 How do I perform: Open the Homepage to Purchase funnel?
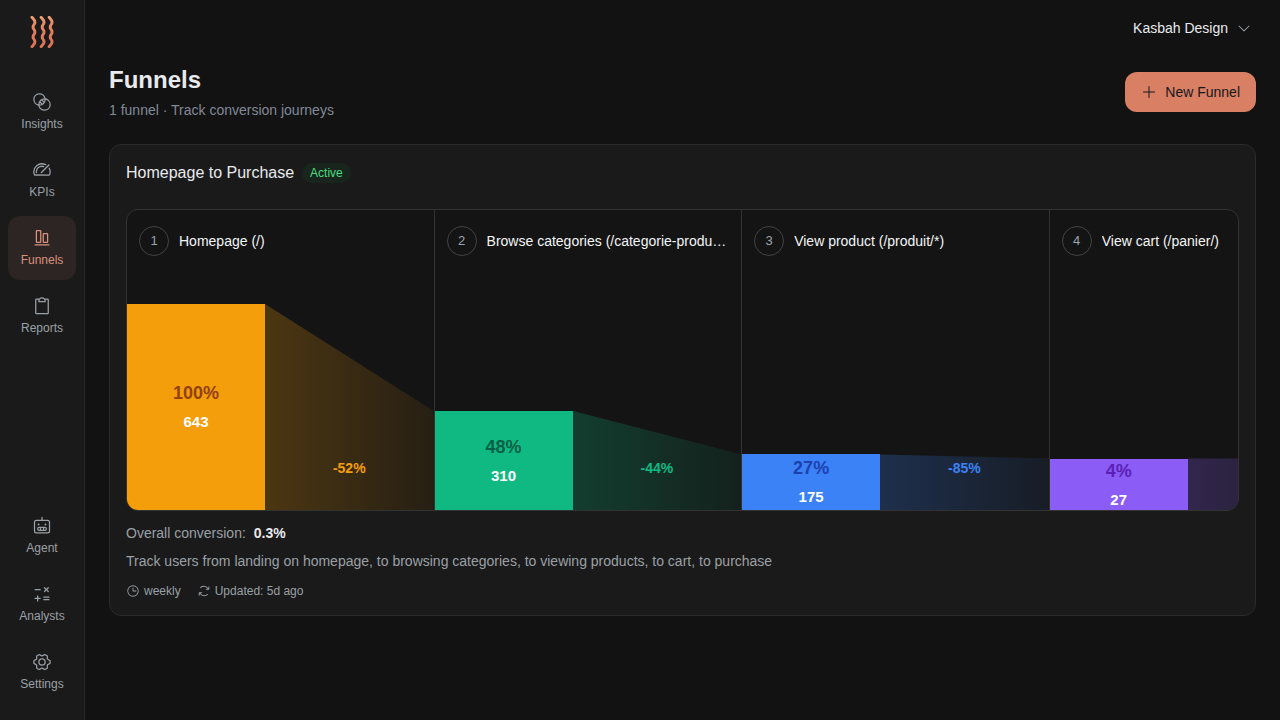[x=209, y=172]
